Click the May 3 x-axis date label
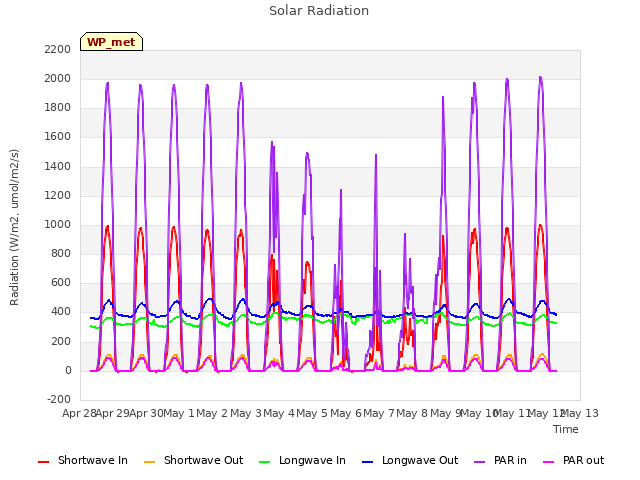The height and width of the screenshot is (480, 640). click(x=246, y=413)
